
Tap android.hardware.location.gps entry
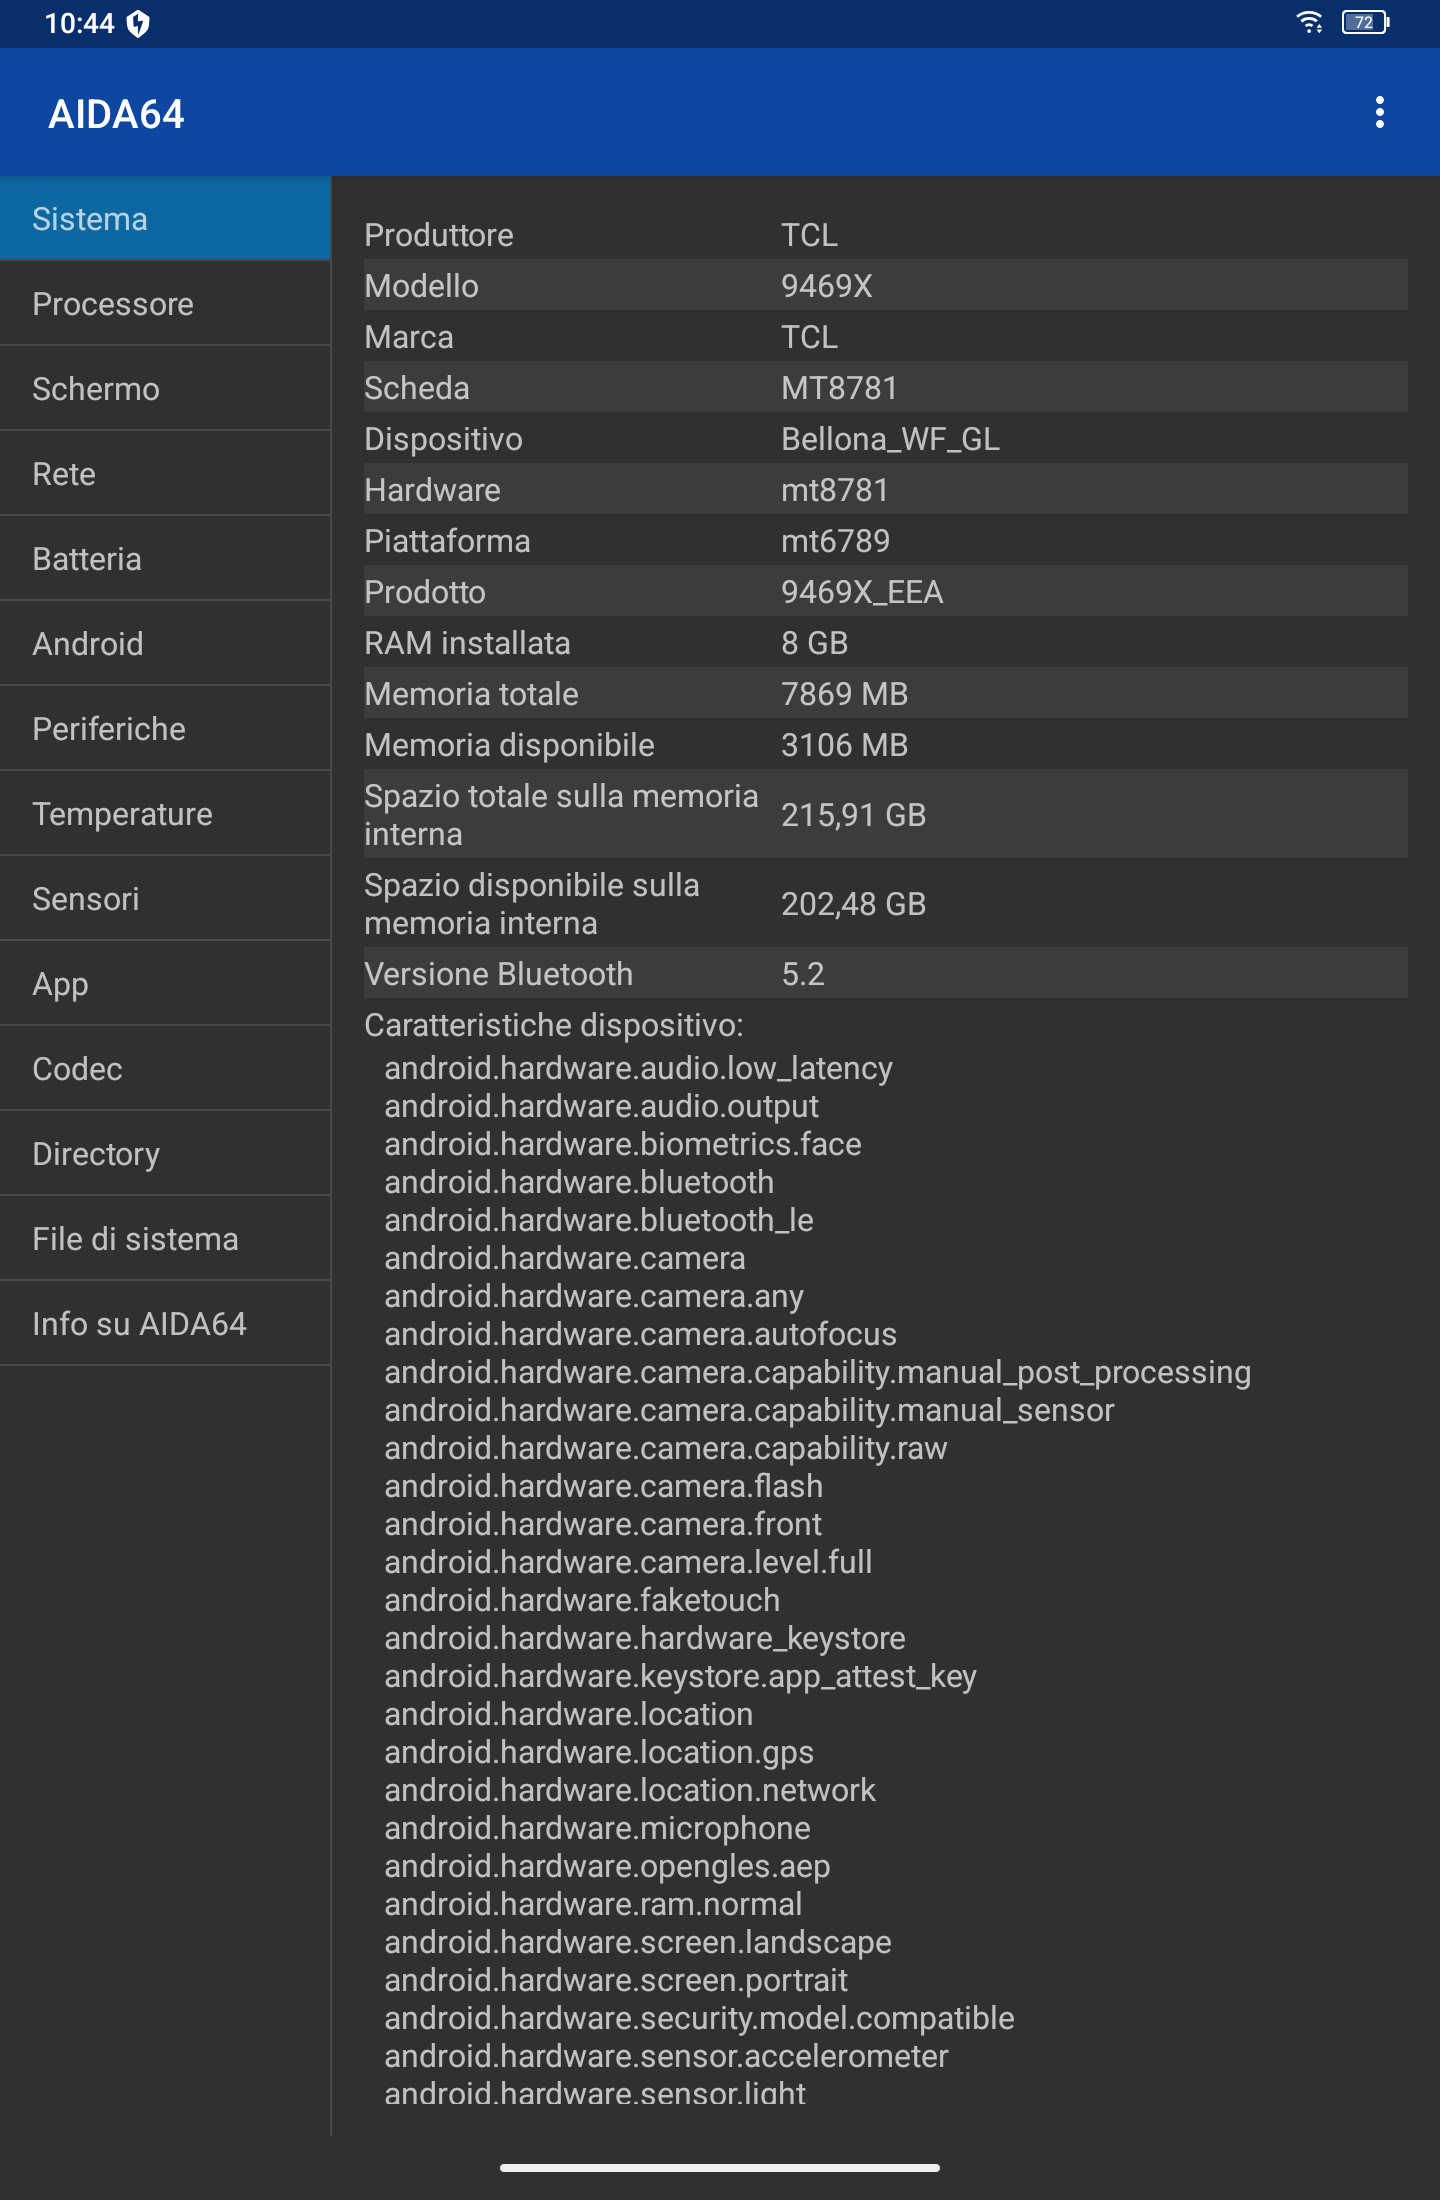599,1752
